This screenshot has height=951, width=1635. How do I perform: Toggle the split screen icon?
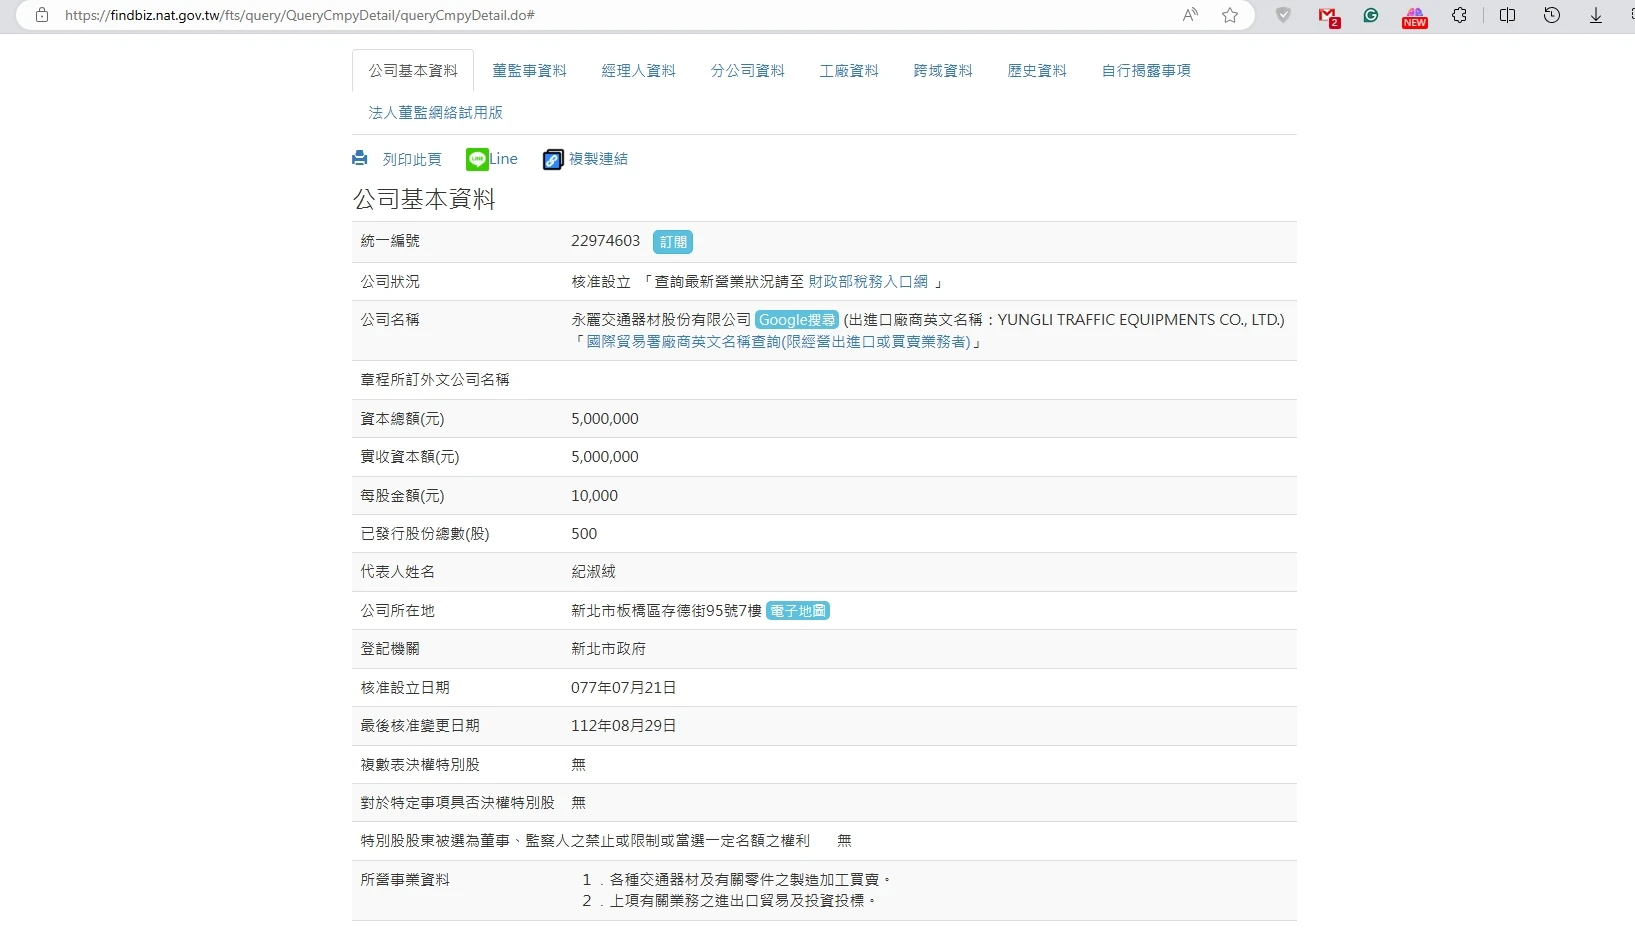(x=1507, y=15)
